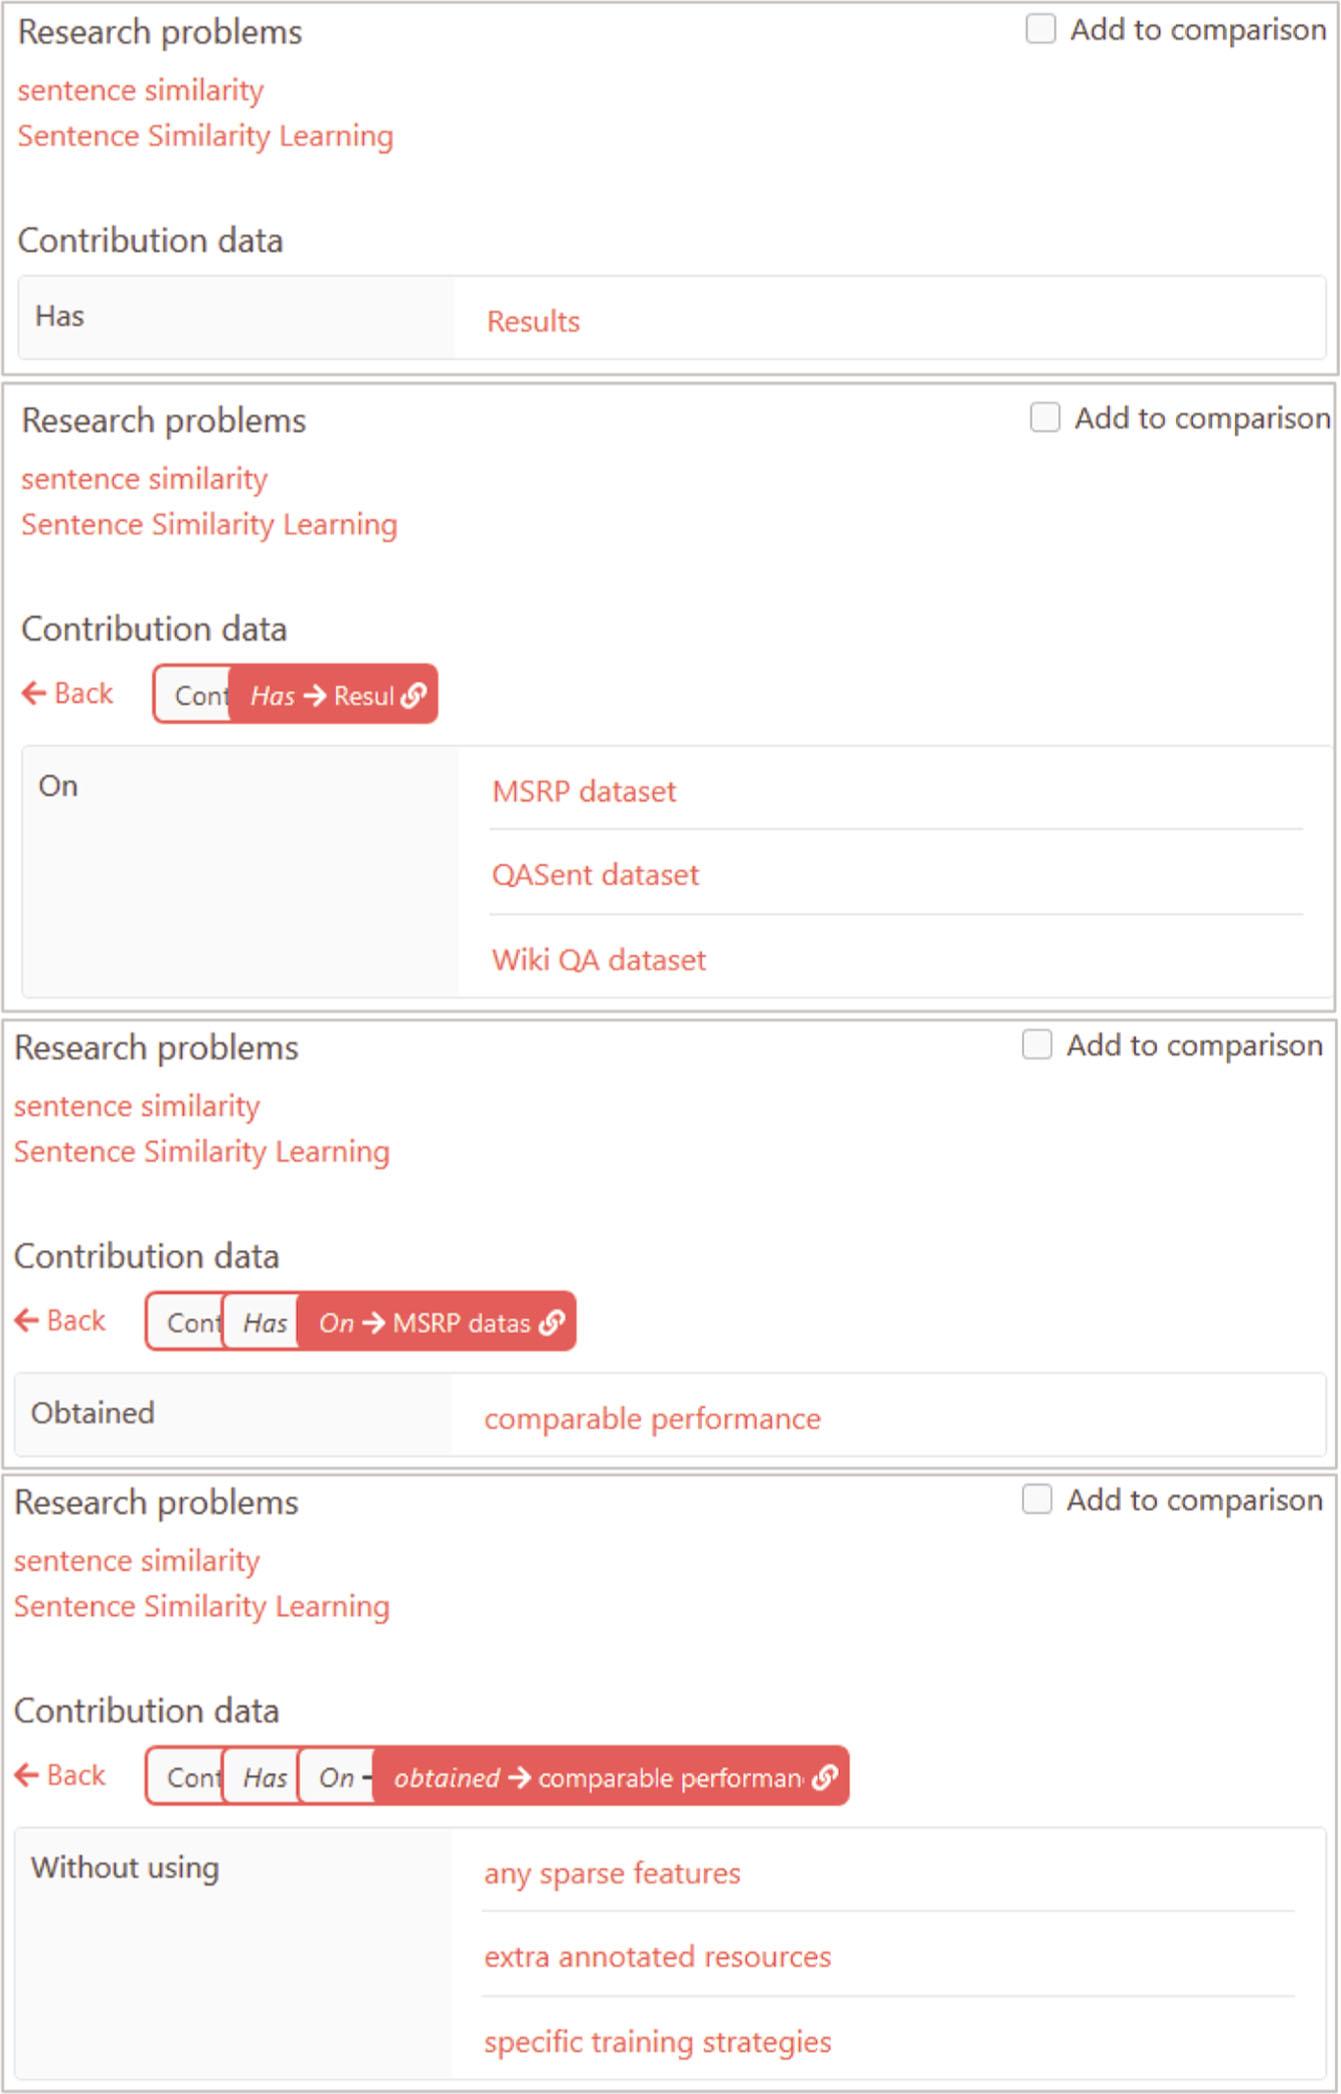Select 'Has' breadcrumb in bottom panel

pos(264,1777)
